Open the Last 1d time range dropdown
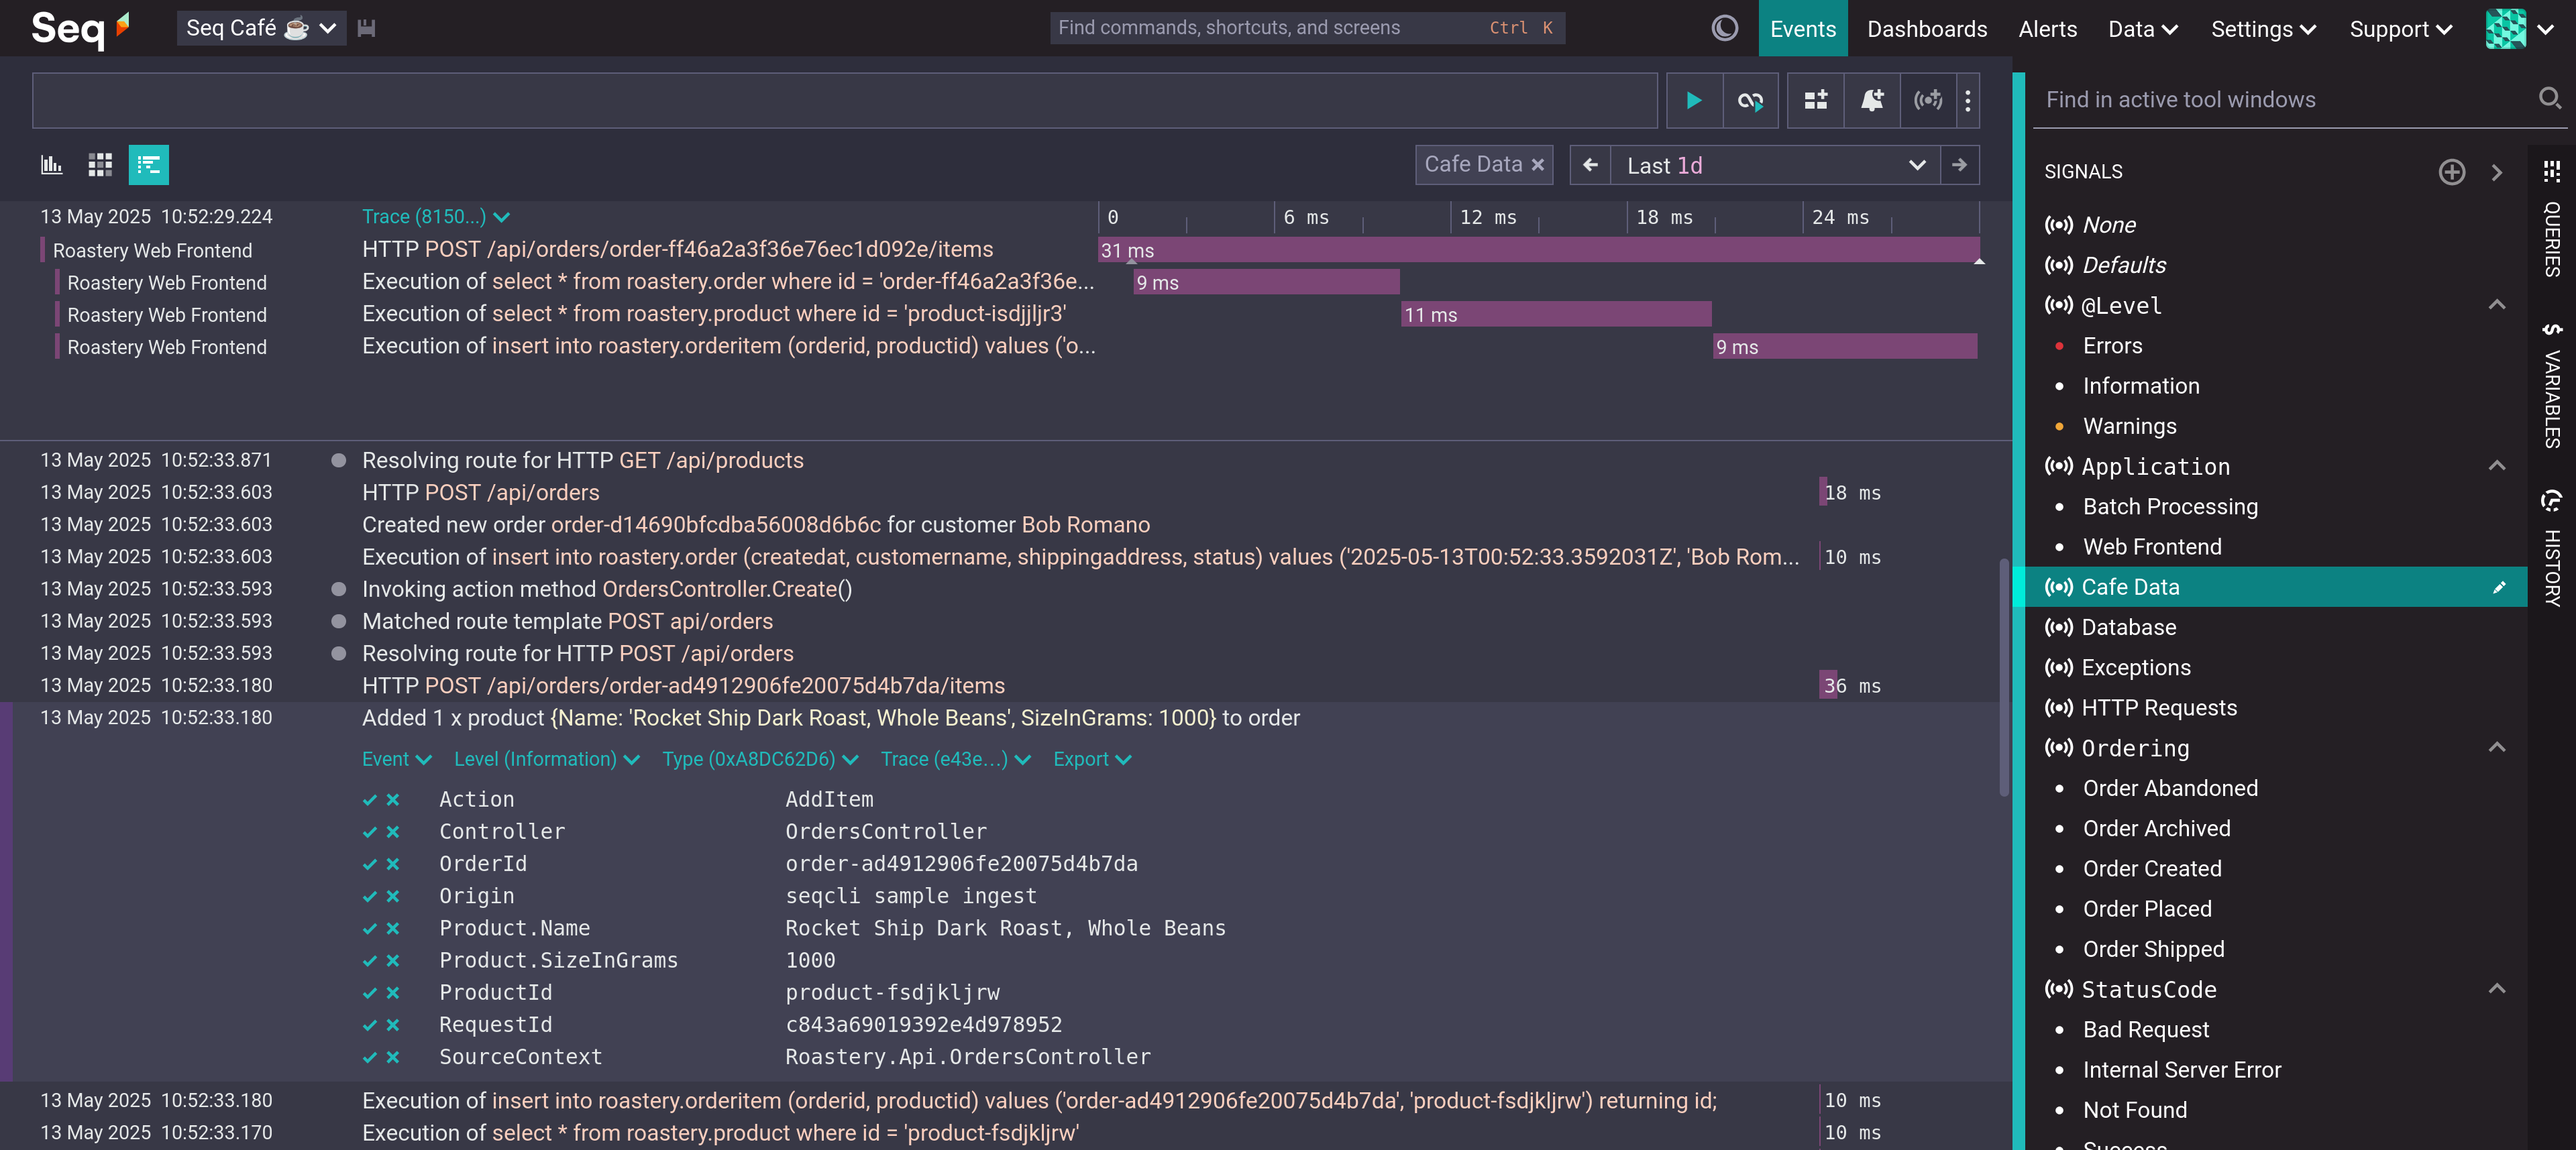Screen dimensions: 2576x1150 pos(1916,165)
